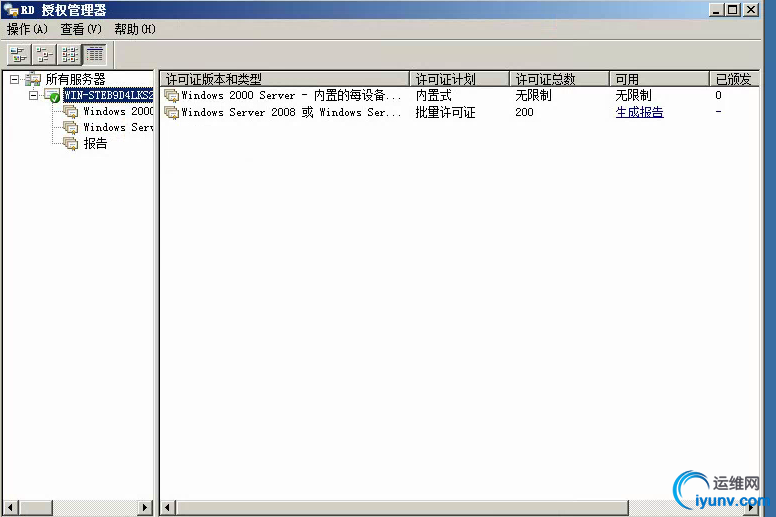The width and height of the screenshot is (776, 517).
Task: Click tree pane horizontal scrollbar thumb
Action: click(36, 507)
